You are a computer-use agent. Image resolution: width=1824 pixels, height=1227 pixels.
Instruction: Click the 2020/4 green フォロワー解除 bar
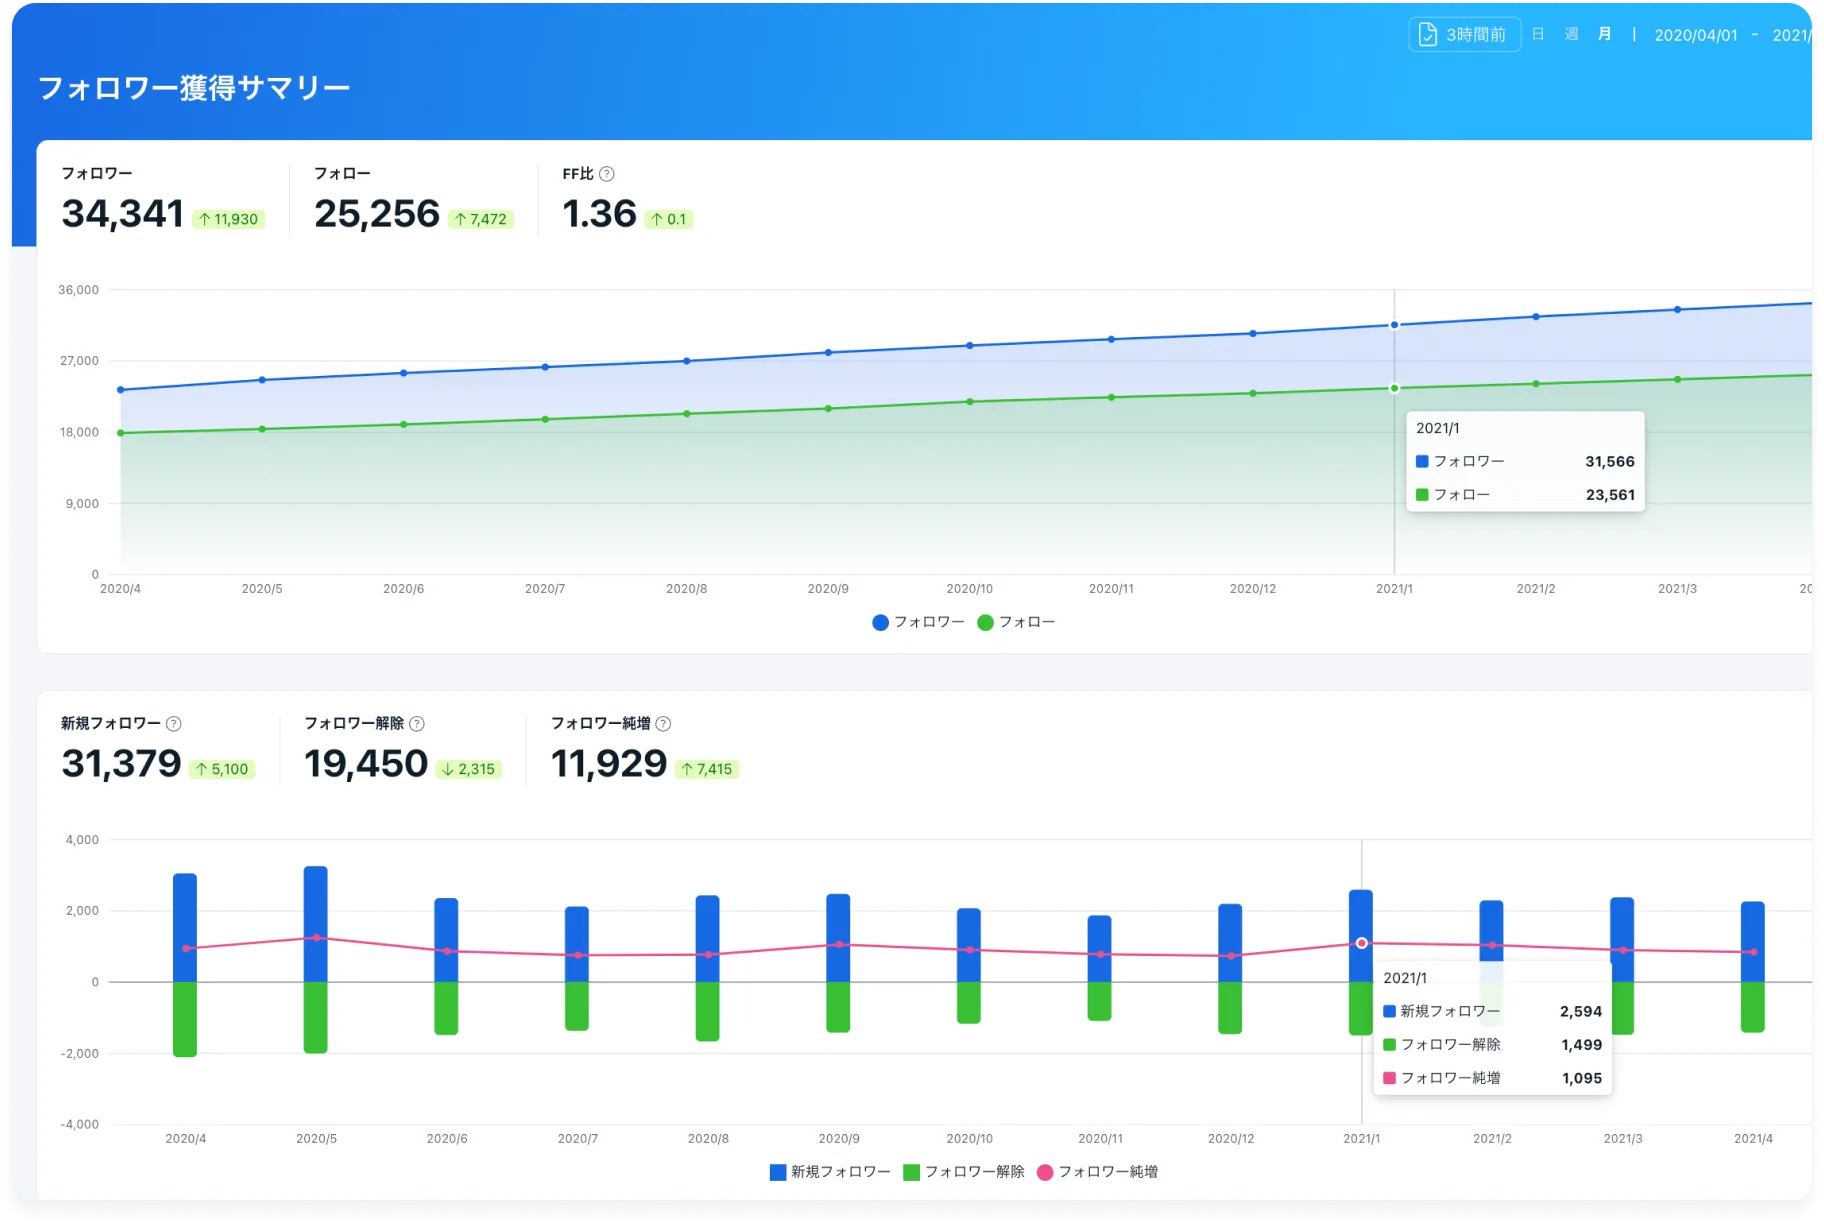click(x=185, y=1019)
